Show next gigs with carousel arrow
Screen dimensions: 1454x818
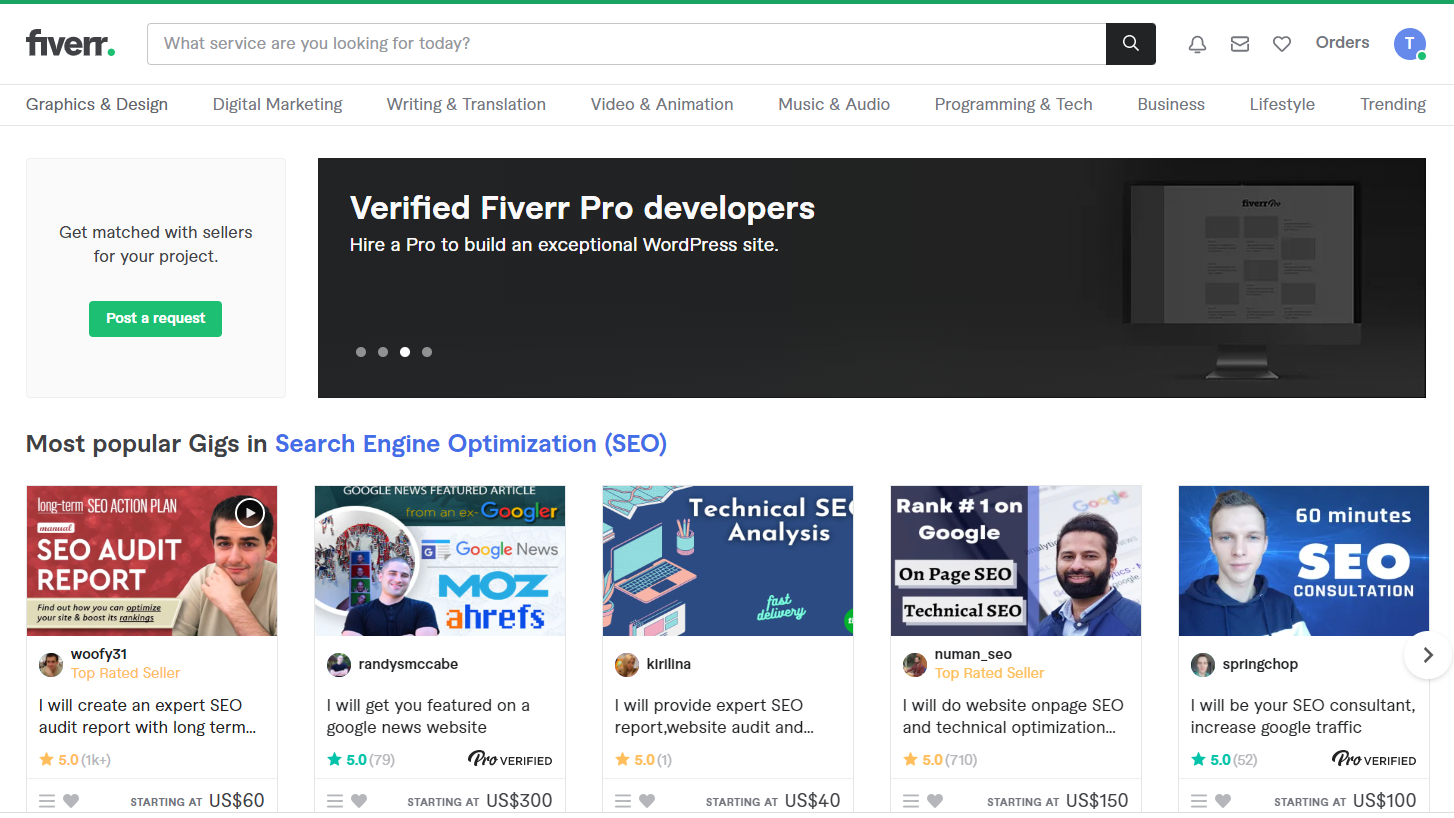click(x=1428, y=655)
